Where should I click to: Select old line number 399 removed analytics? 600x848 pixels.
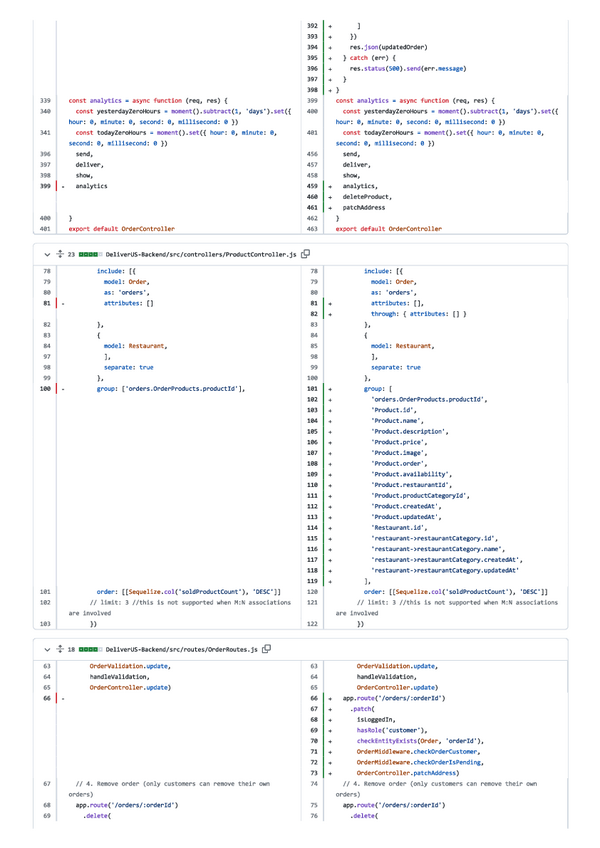pos(44,186)
